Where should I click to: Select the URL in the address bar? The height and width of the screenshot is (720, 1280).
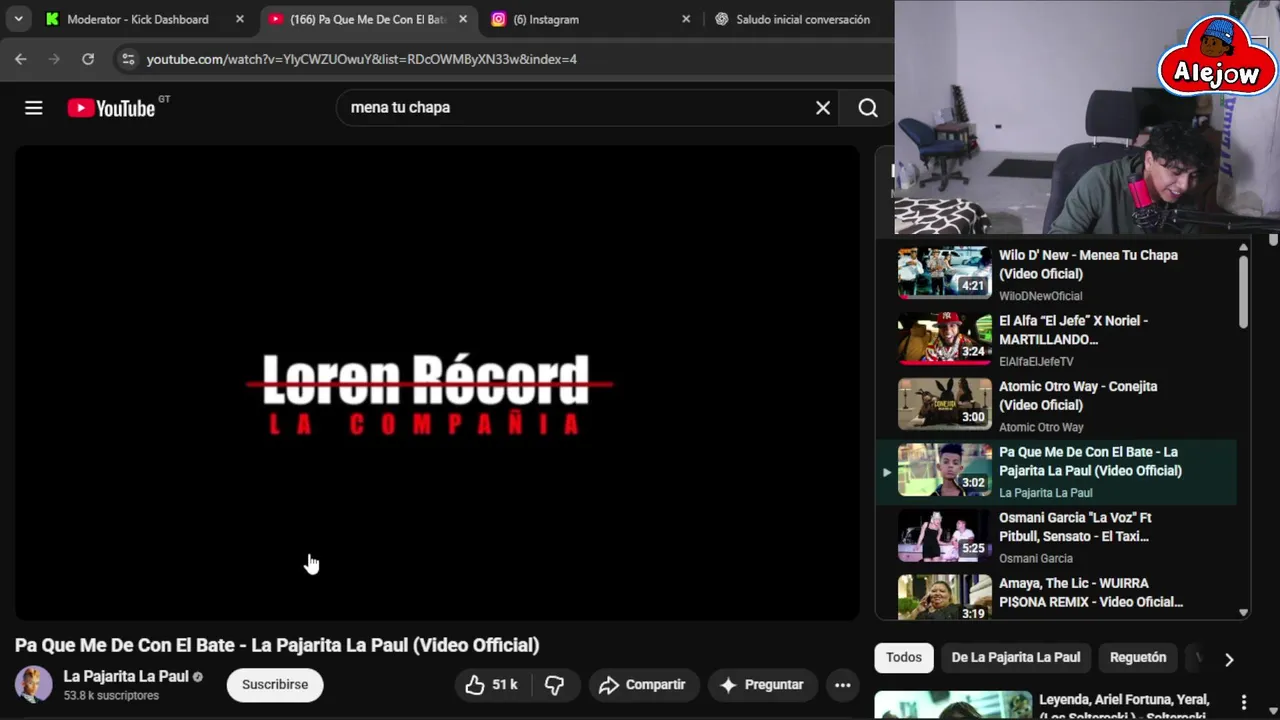click(362, 59)
